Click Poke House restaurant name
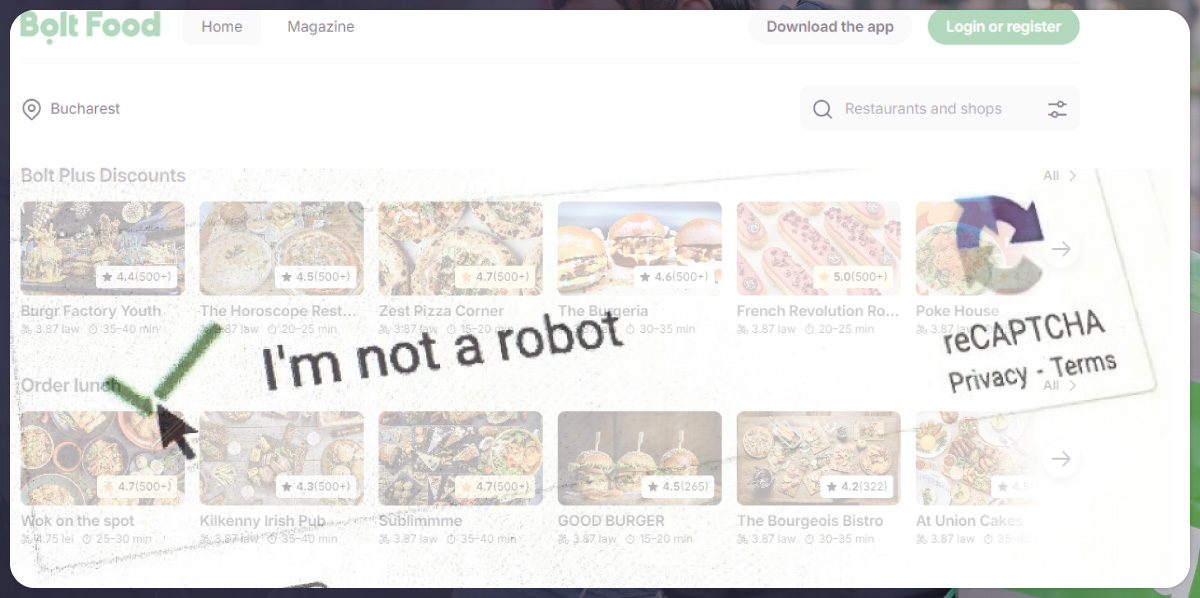 (x=957, y=311)
